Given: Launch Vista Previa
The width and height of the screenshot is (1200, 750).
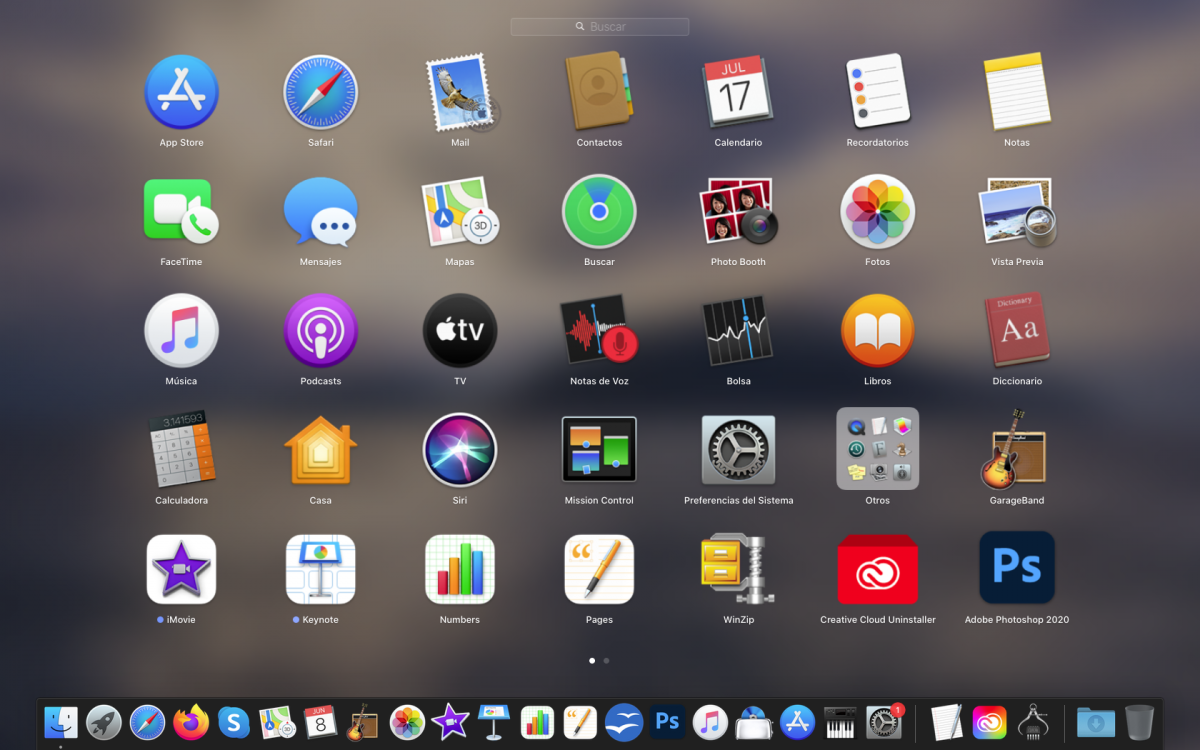Looking at the screenshot, I should (1017, 211).
